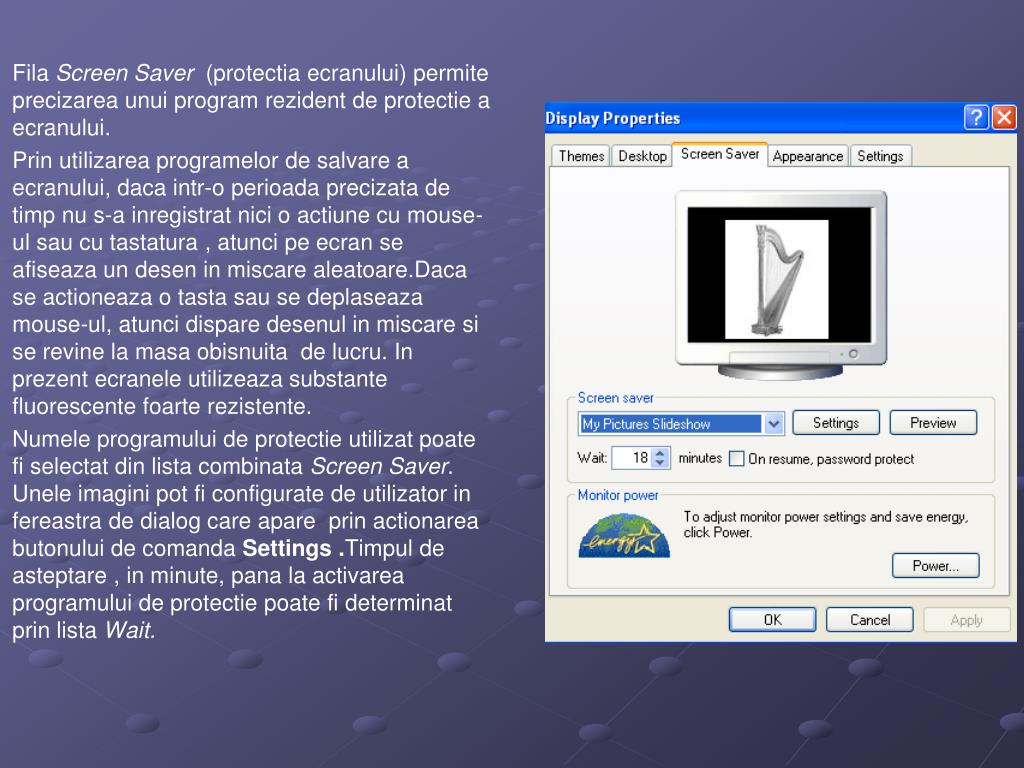Click the Help question mark title bar icon

976,118
